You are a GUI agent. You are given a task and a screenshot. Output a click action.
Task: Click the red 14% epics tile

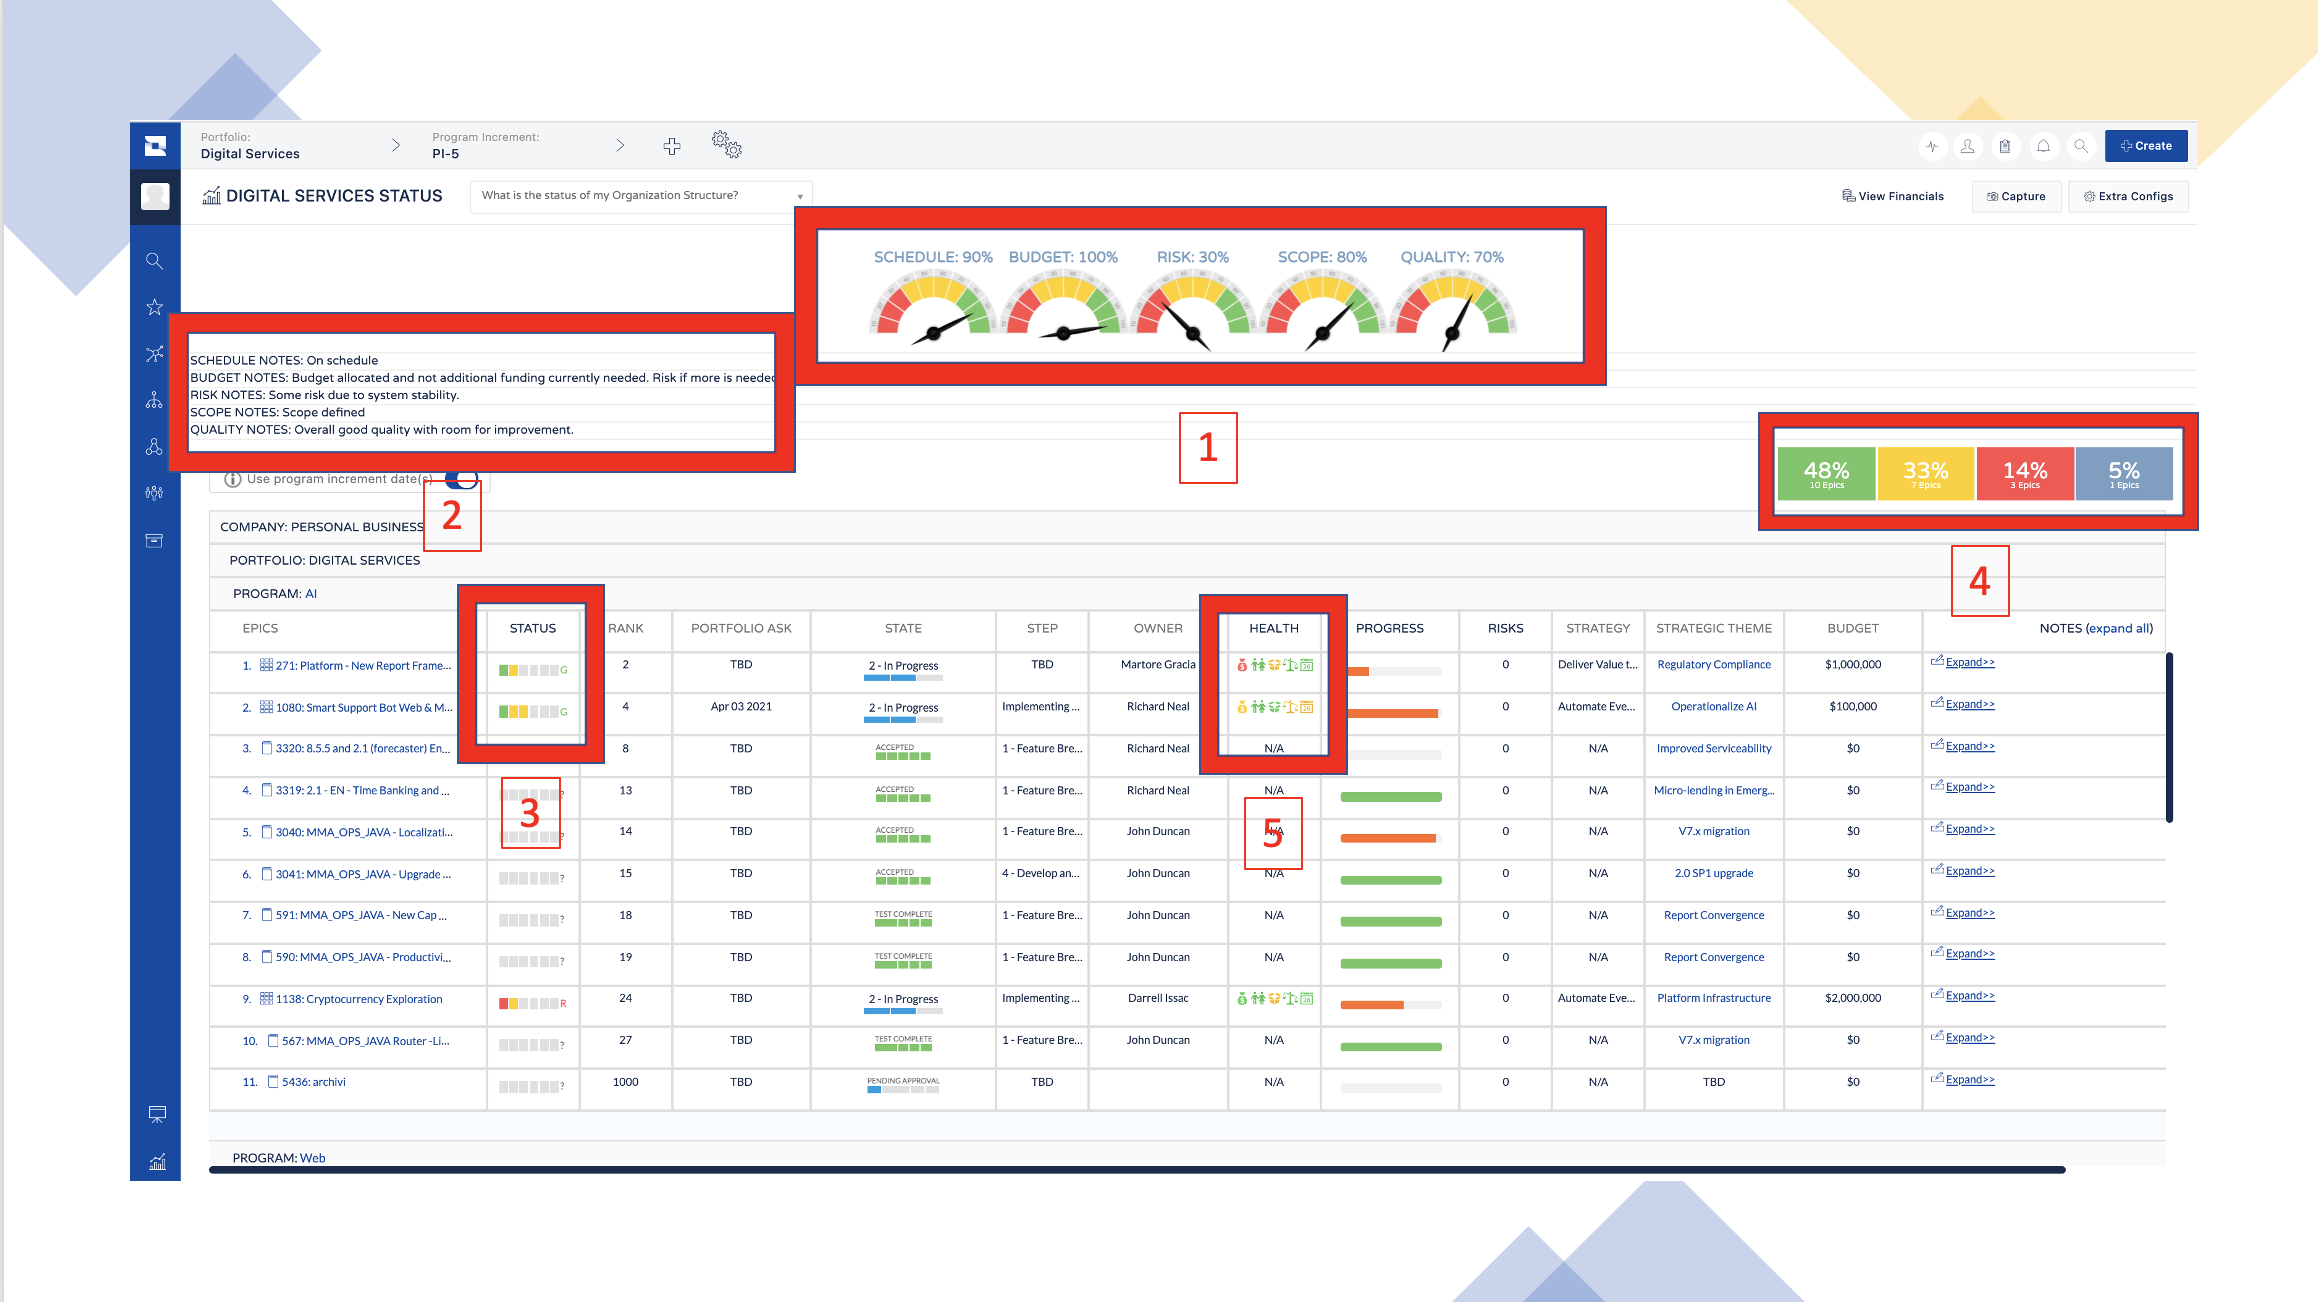click(2025, 474)
